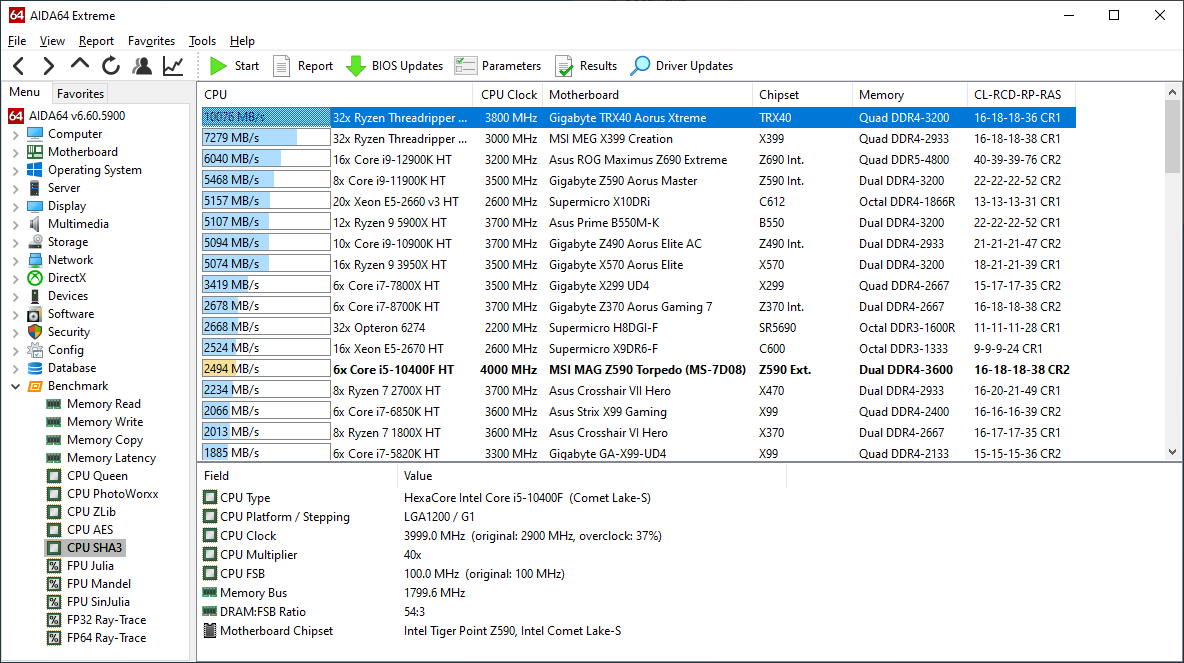Start the benchmark with the green arrow
This screenshot has height=663, width=1184.
pyautogui.click(x=219, y=66)
